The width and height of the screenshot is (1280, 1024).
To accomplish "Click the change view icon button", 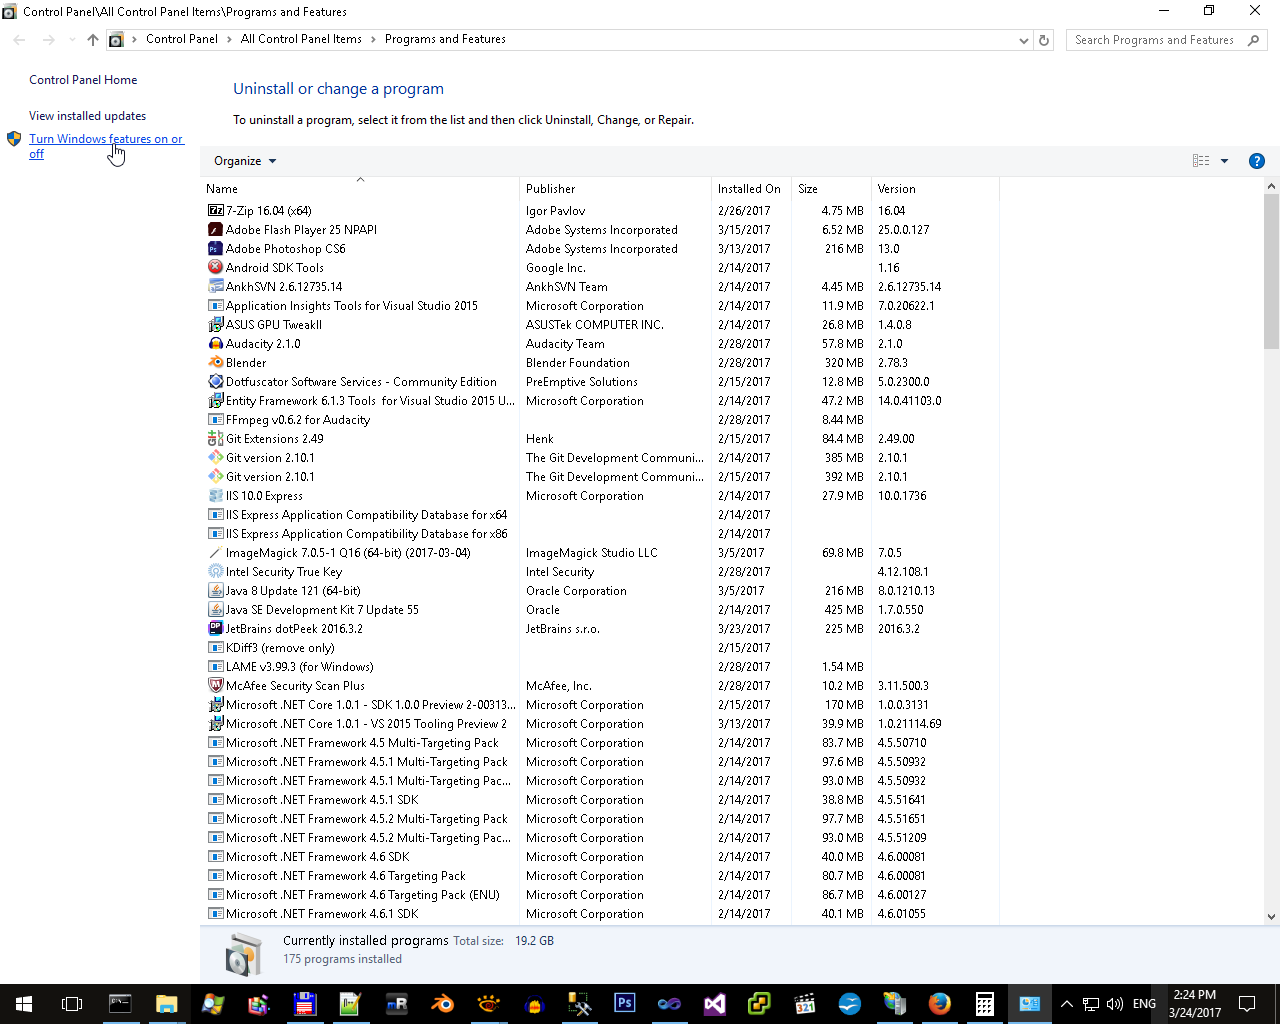I will click(1201, 161).
